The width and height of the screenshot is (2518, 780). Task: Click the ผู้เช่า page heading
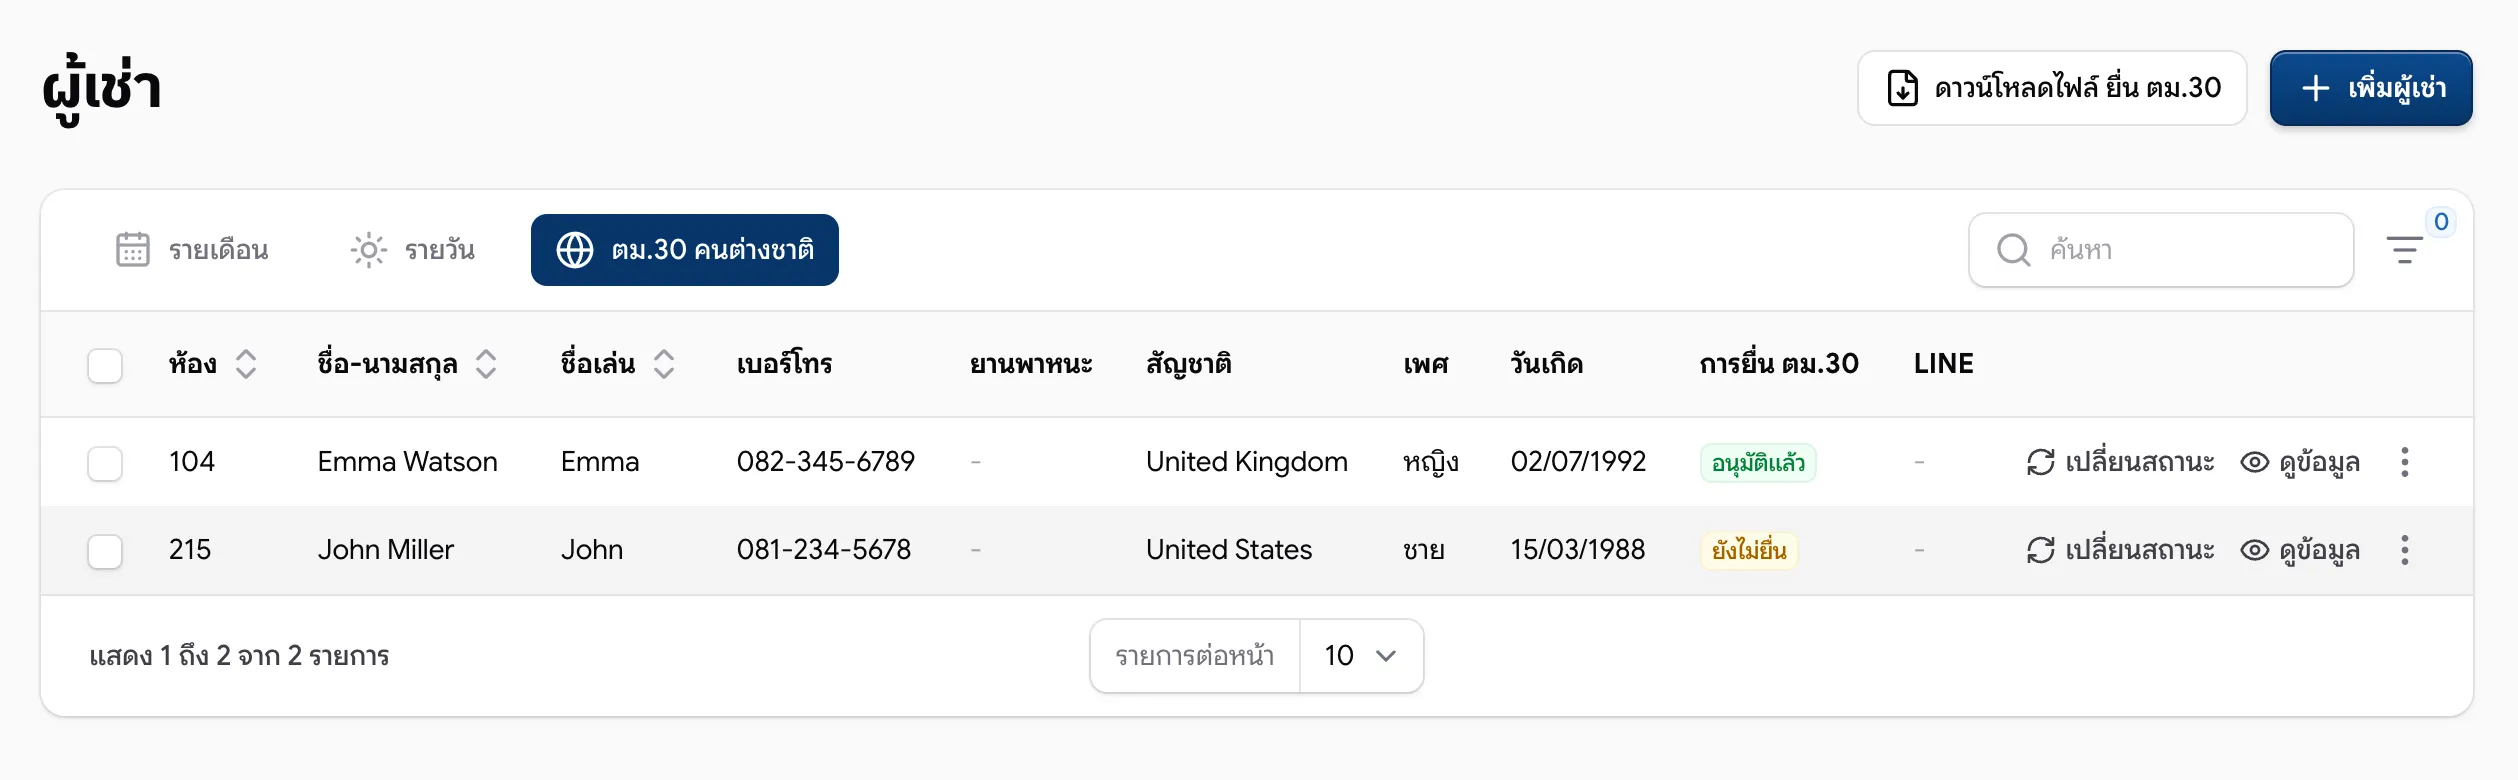(101, 88)
